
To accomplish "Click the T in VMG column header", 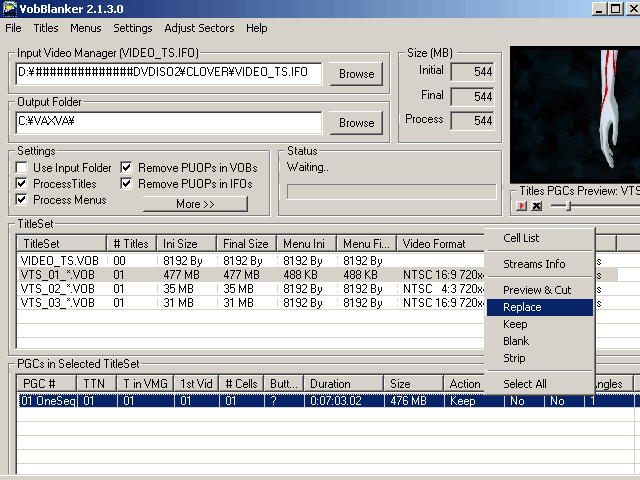I will tap(145, 384).
